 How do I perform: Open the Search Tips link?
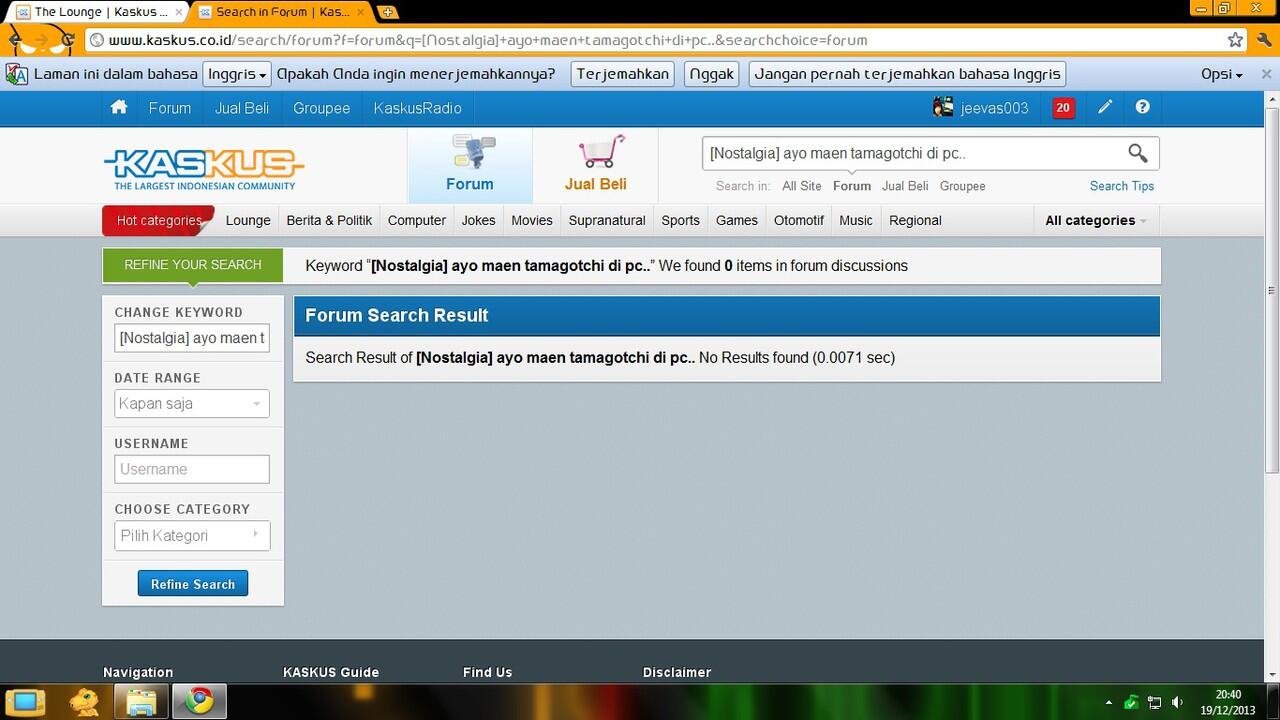[1122, 186]
